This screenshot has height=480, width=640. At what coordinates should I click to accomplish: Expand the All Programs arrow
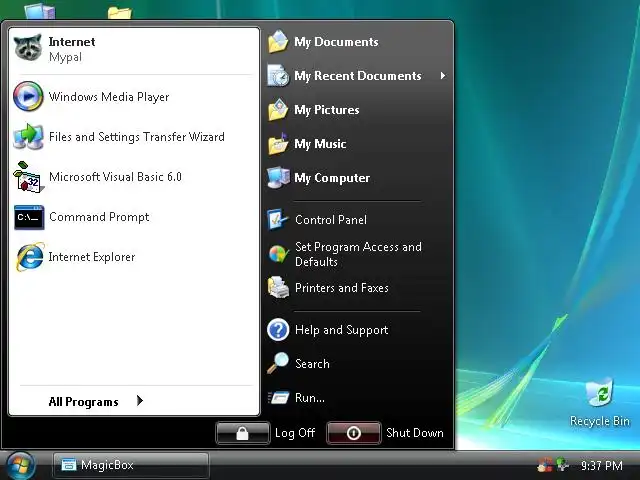140,401
